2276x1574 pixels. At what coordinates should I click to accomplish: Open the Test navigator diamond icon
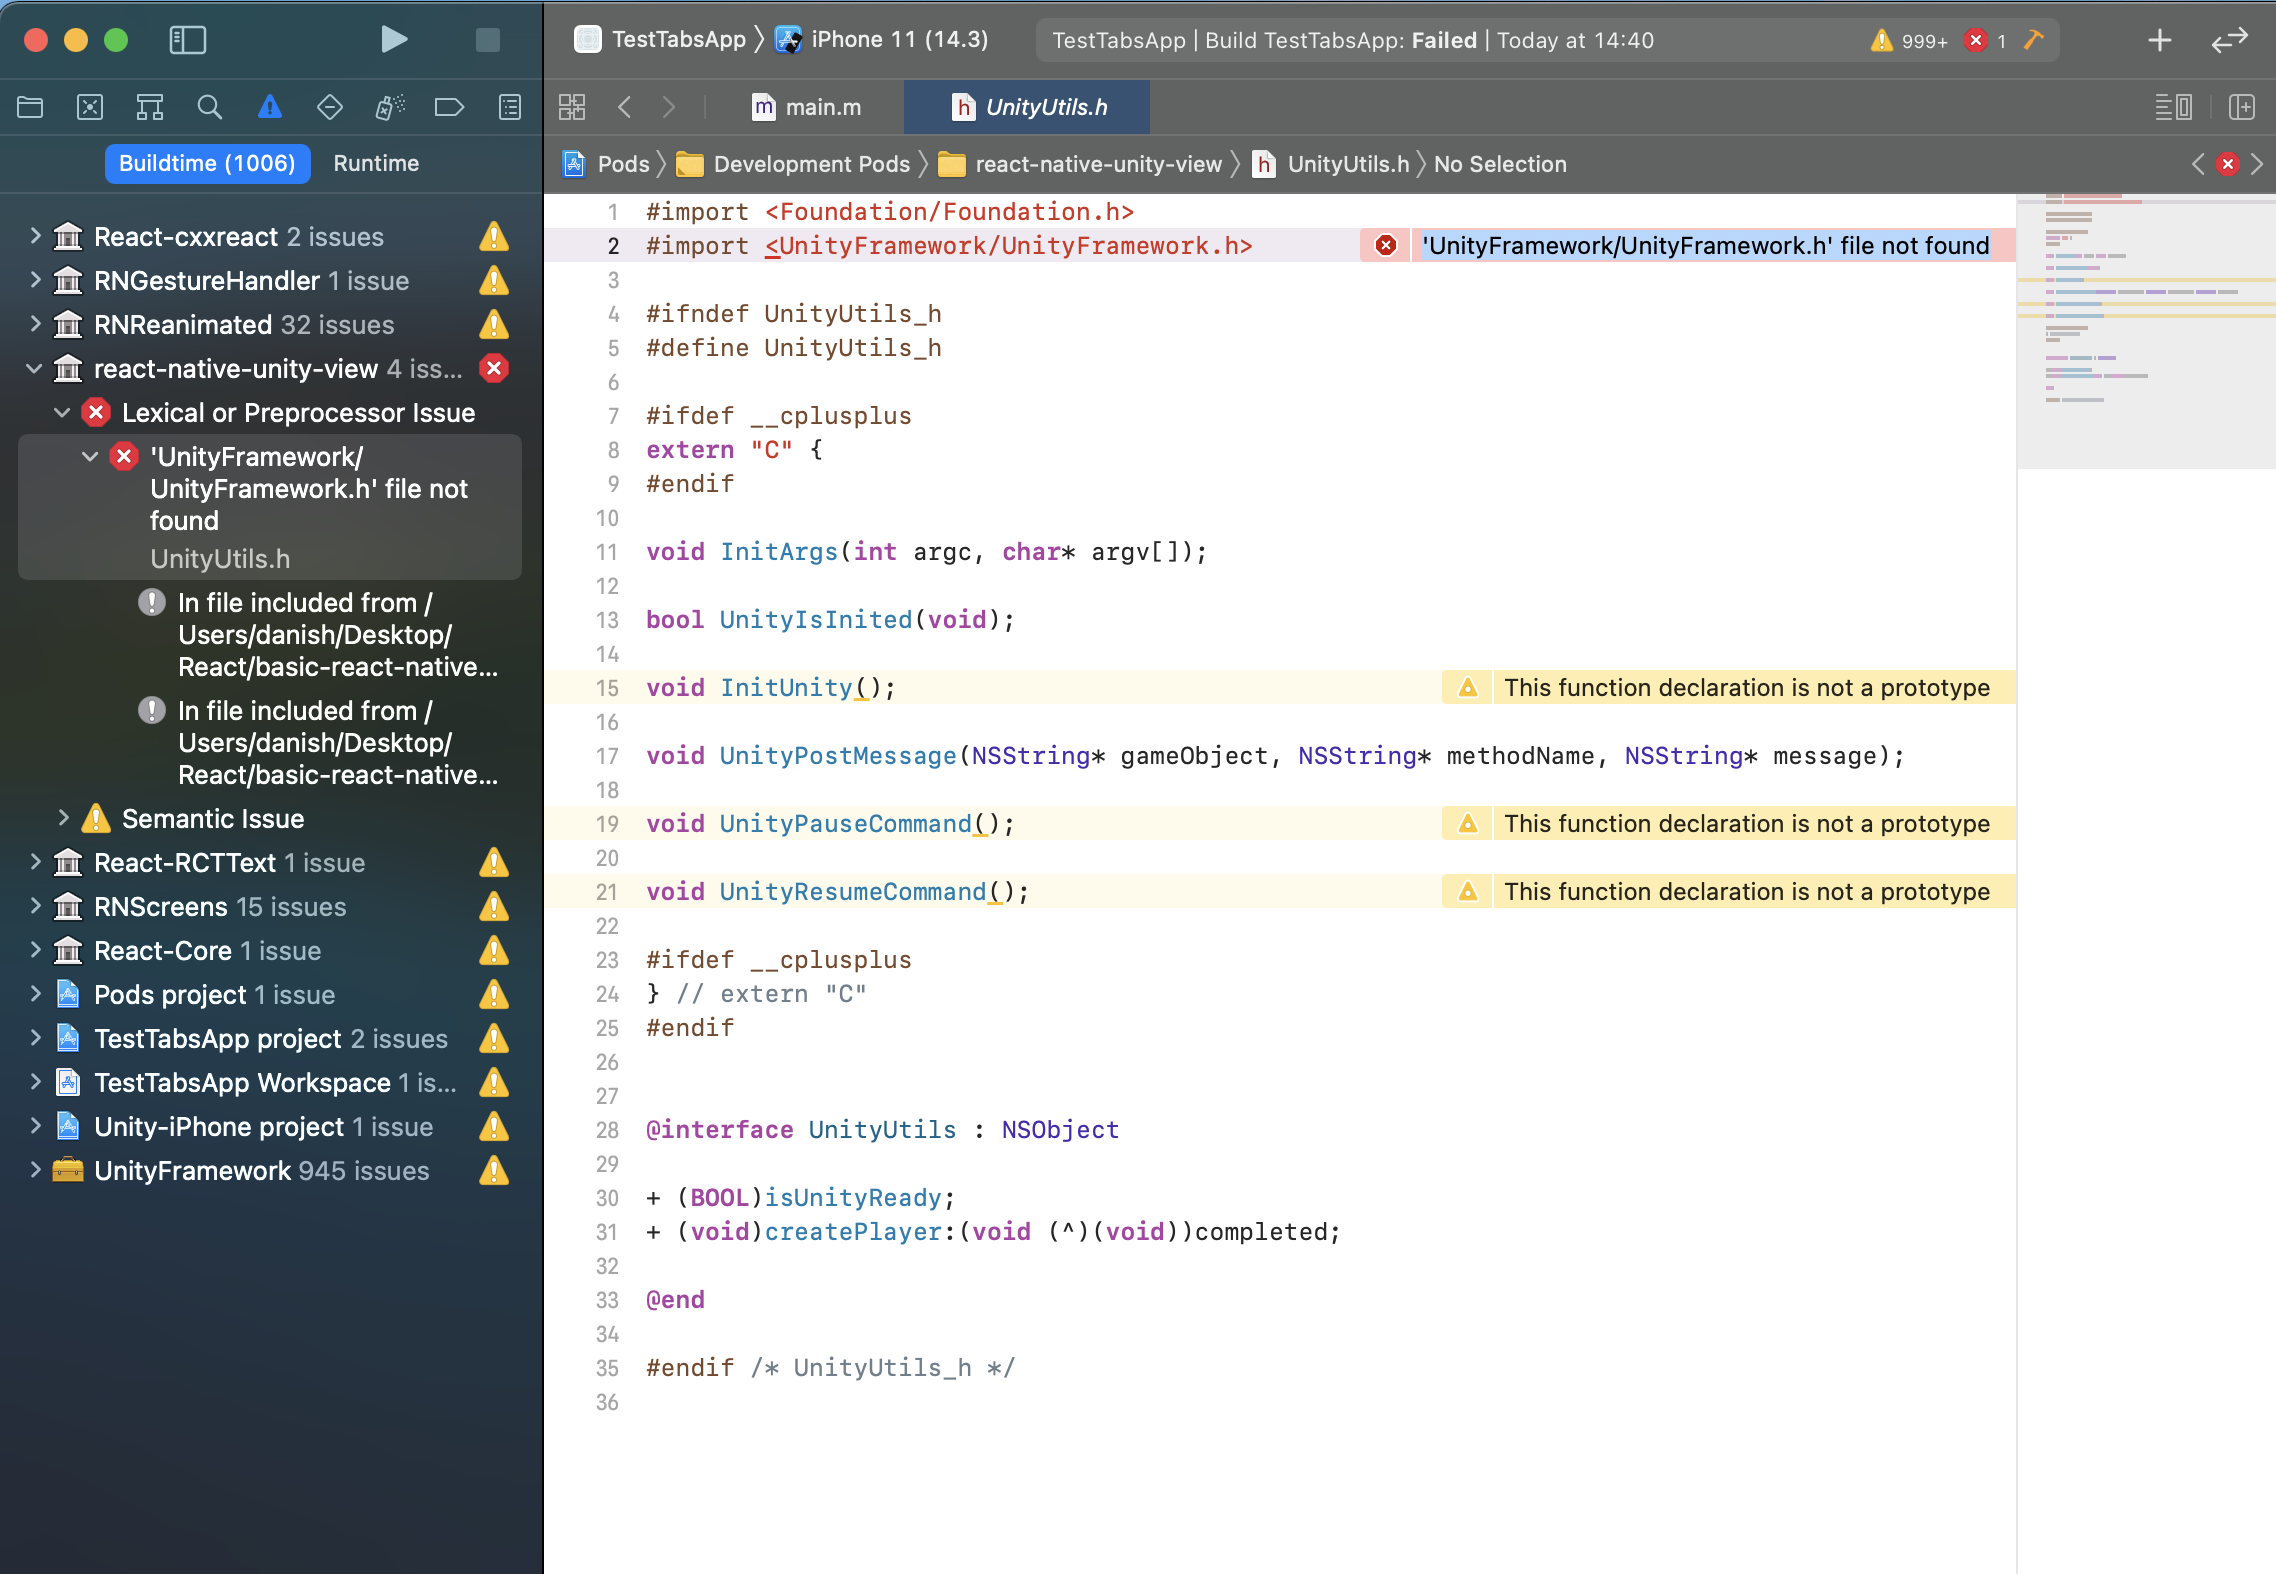click(x=329, y=107)
